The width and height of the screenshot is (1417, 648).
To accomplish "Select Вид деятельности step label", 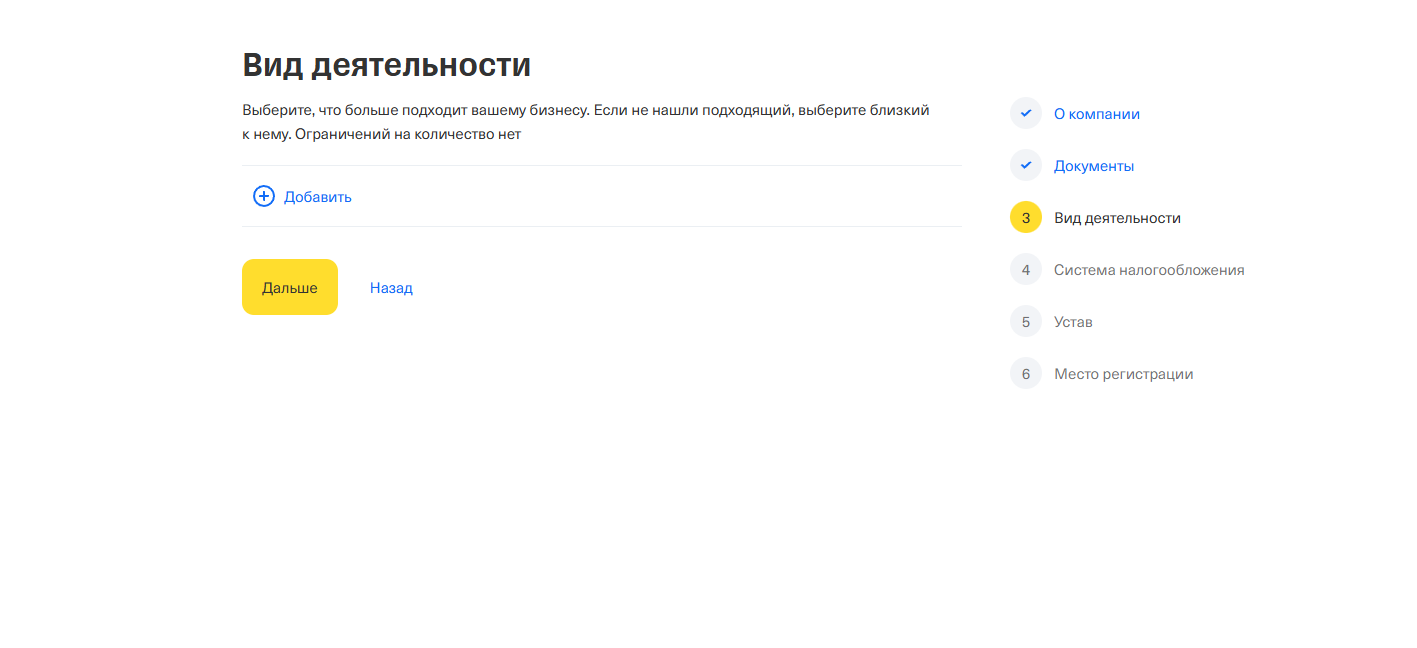I will [x=1117, y=218].
